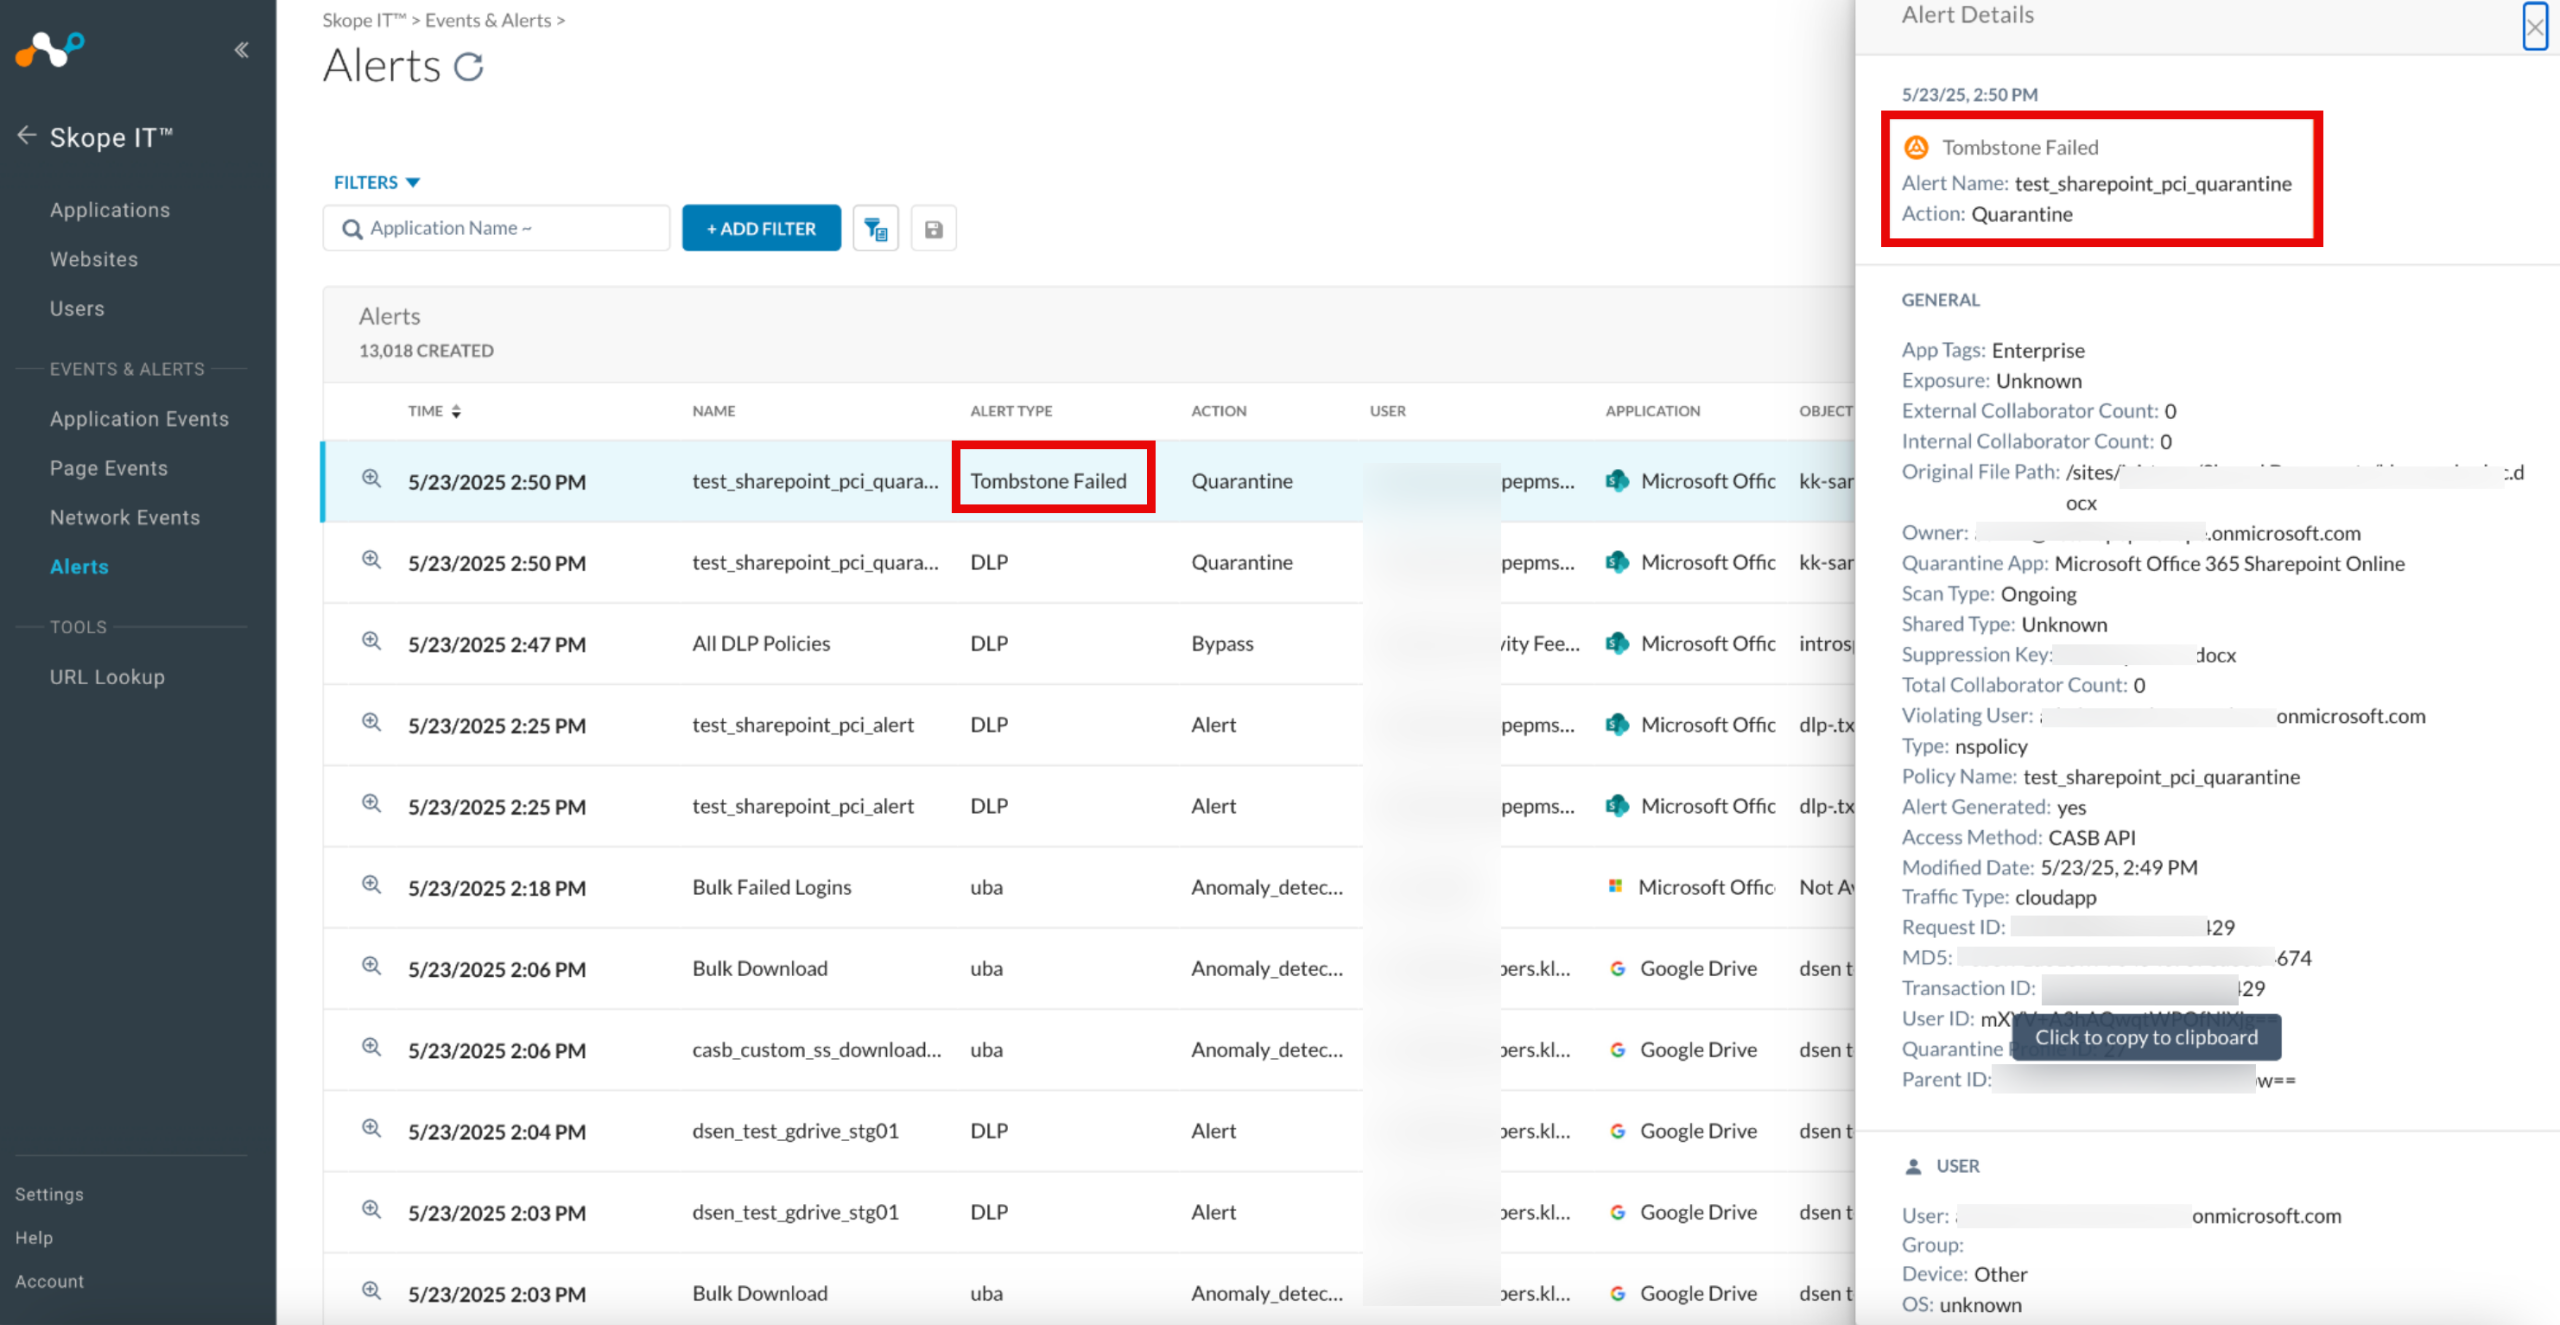
Task: Click the back arrow next to Skope IT
Action: 26,136
